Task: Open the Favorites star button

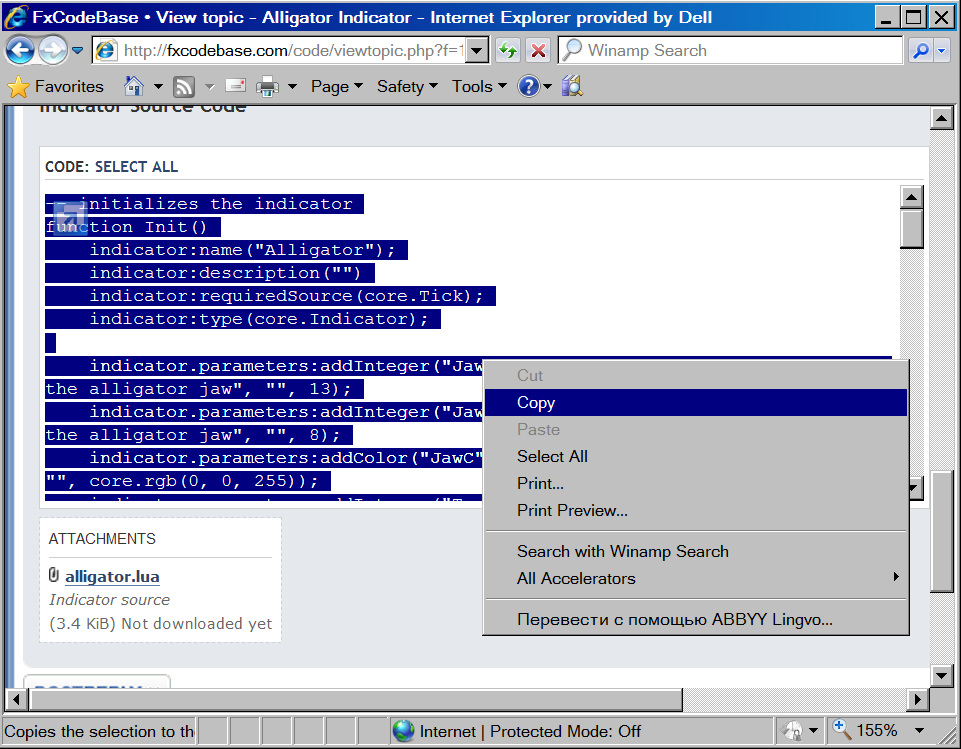Action: [56, 86]
